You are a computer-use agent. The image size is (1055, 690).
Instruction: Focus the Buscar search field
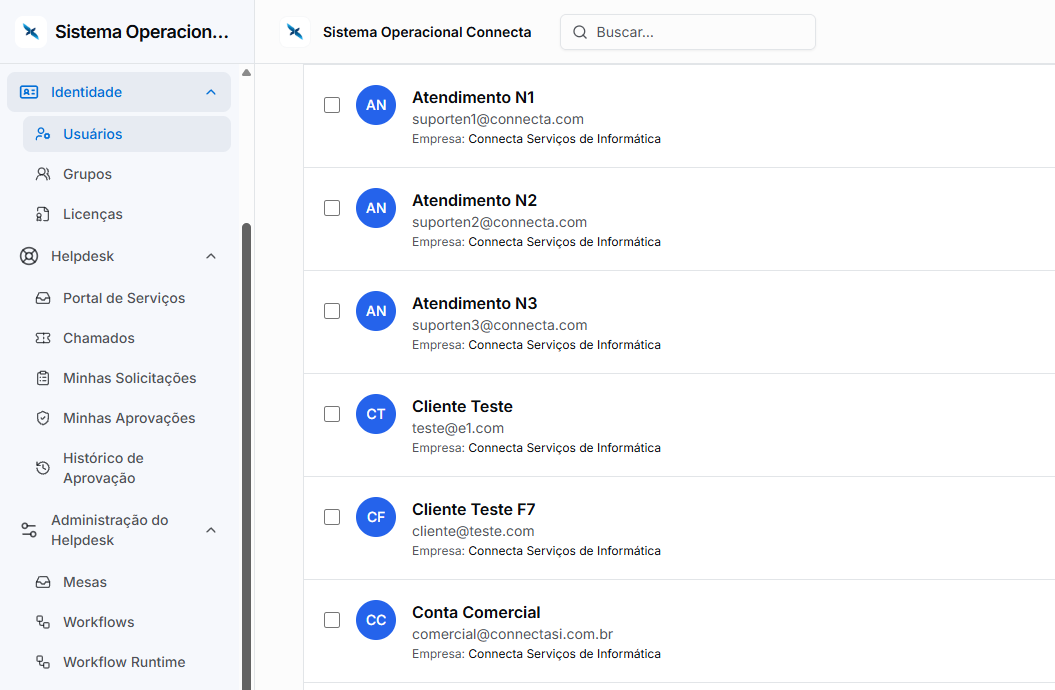(x=688, y=32)
